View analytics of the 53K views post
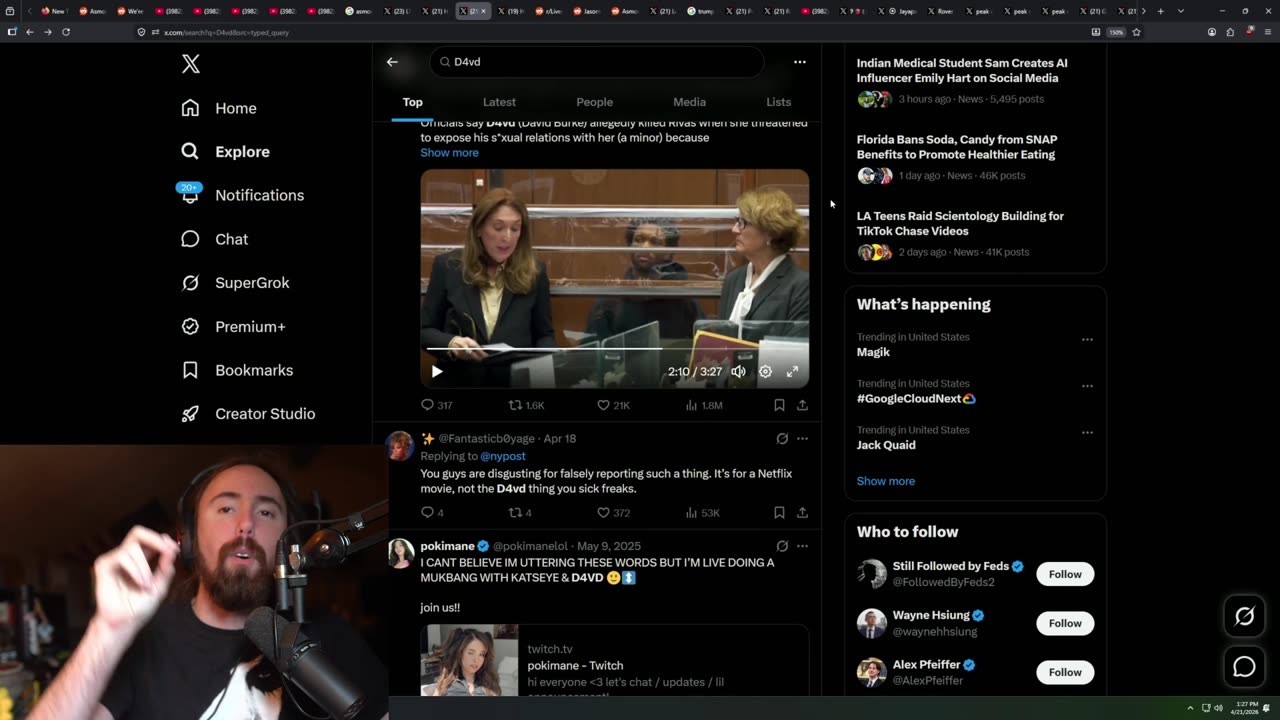The image size is (1280, 720). pos(702,513)
